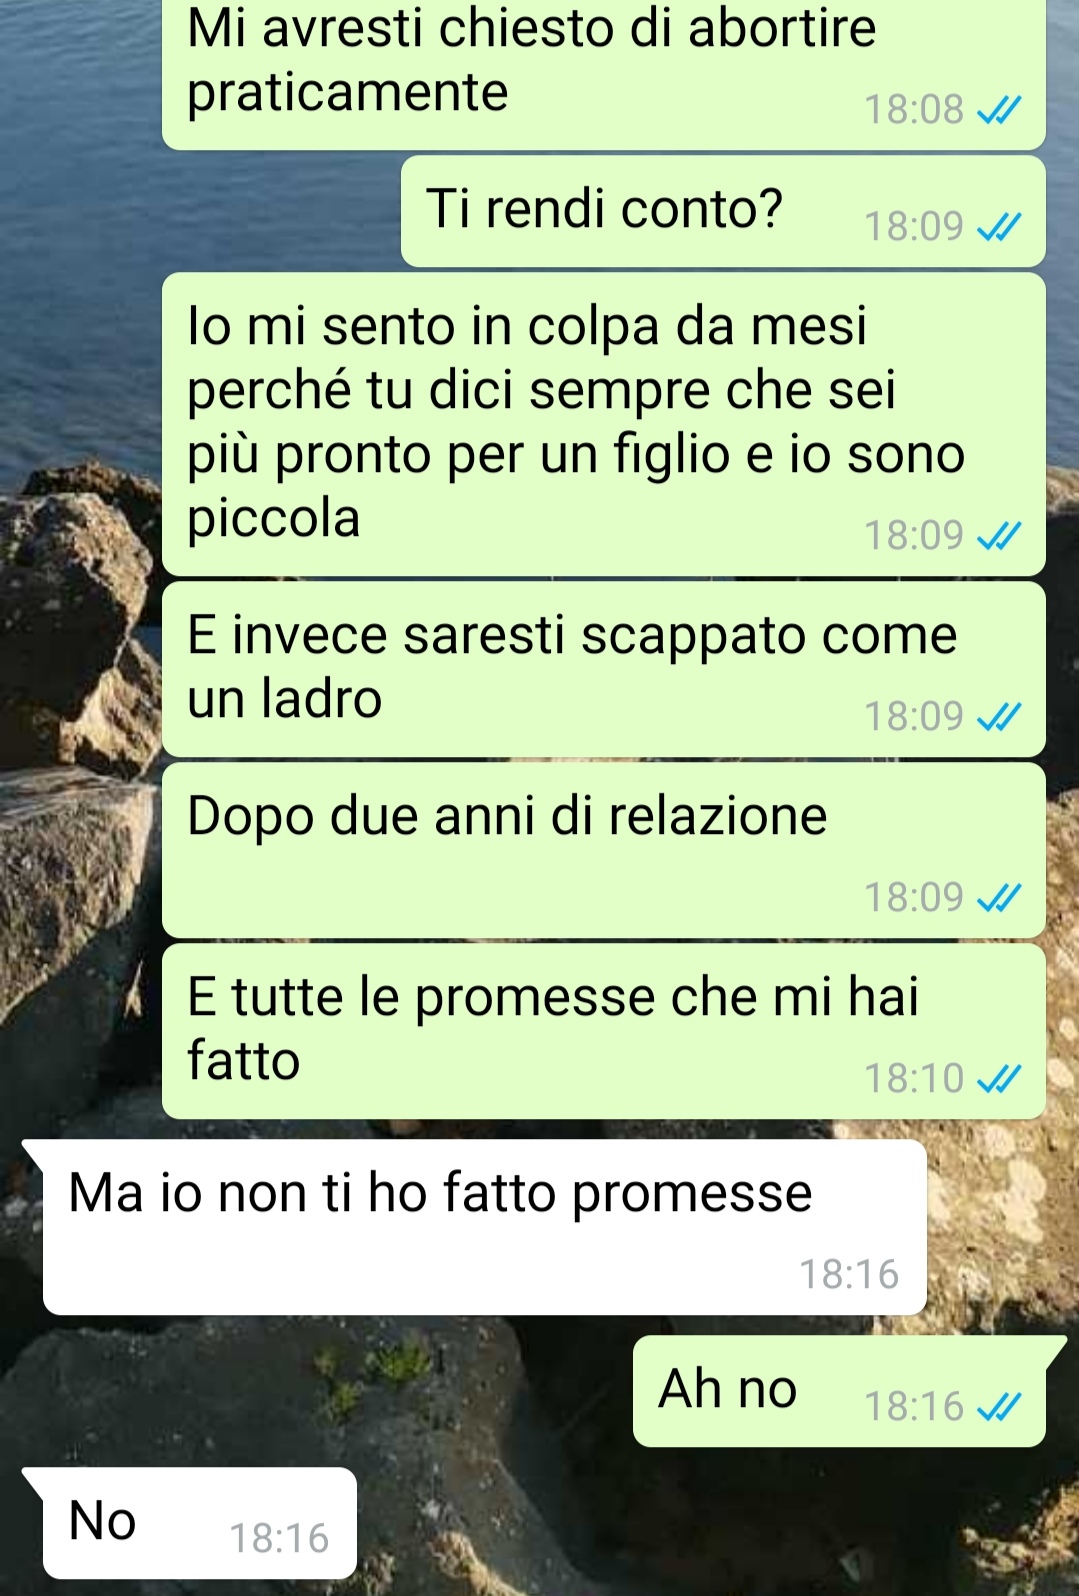1079x1596 pixels.
Task: Tap read ticks on 'Io mi sento in colpa' message
Action: [998, 537]
